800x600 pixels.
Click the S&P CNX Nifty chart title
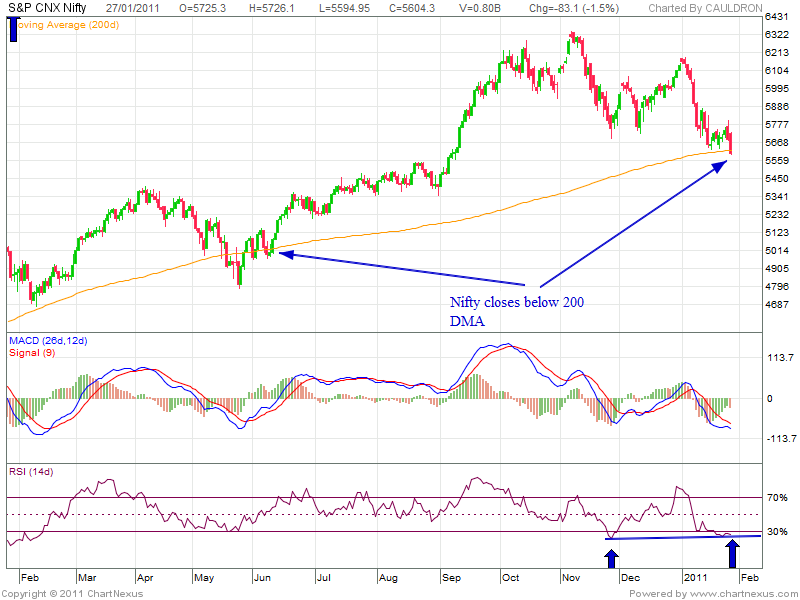click(45, 8)
